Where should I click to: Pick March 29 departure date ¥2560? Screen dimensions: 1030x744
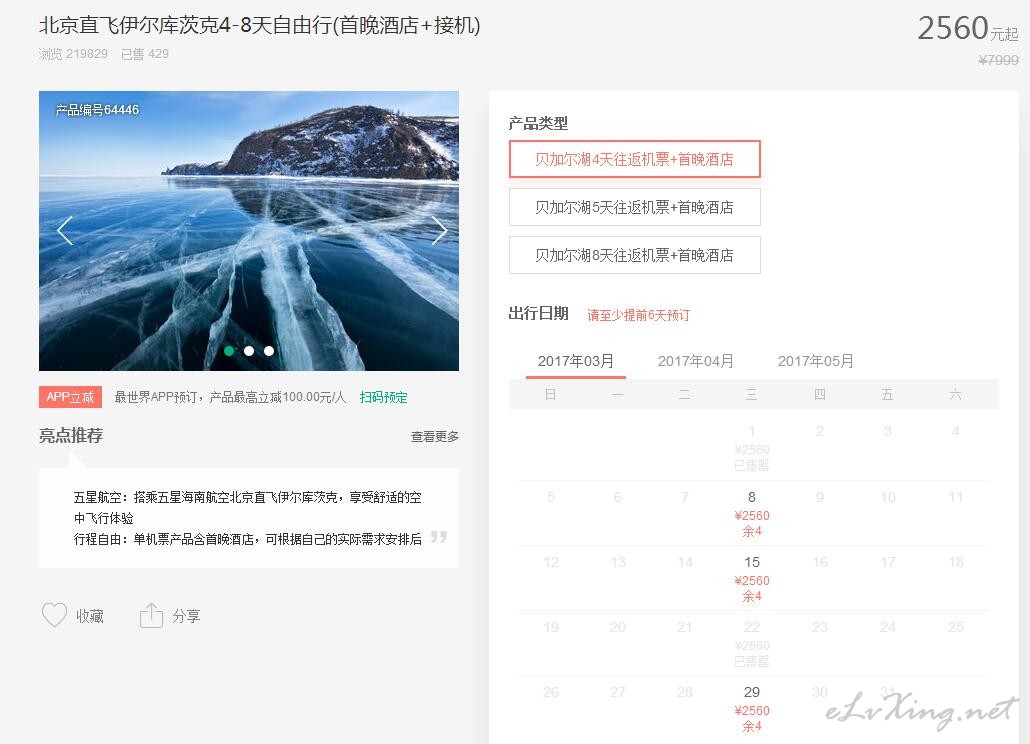coord(751,709)
